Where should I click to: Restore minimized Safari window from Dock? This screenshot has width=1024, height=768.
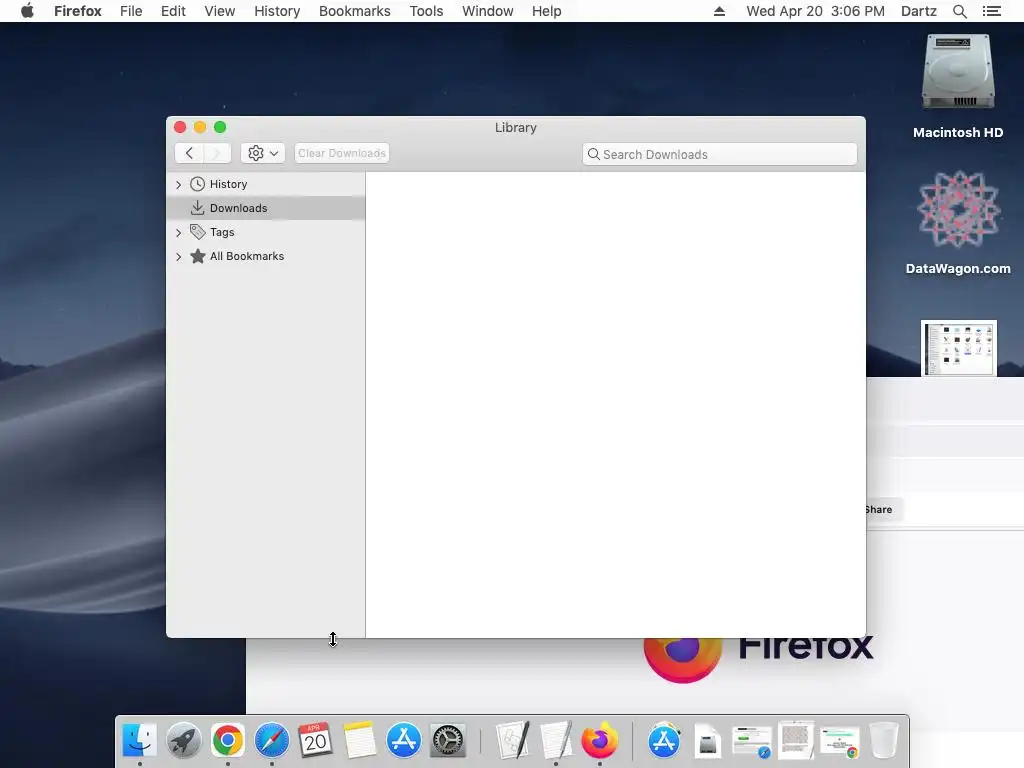click(x=752, y=742)
